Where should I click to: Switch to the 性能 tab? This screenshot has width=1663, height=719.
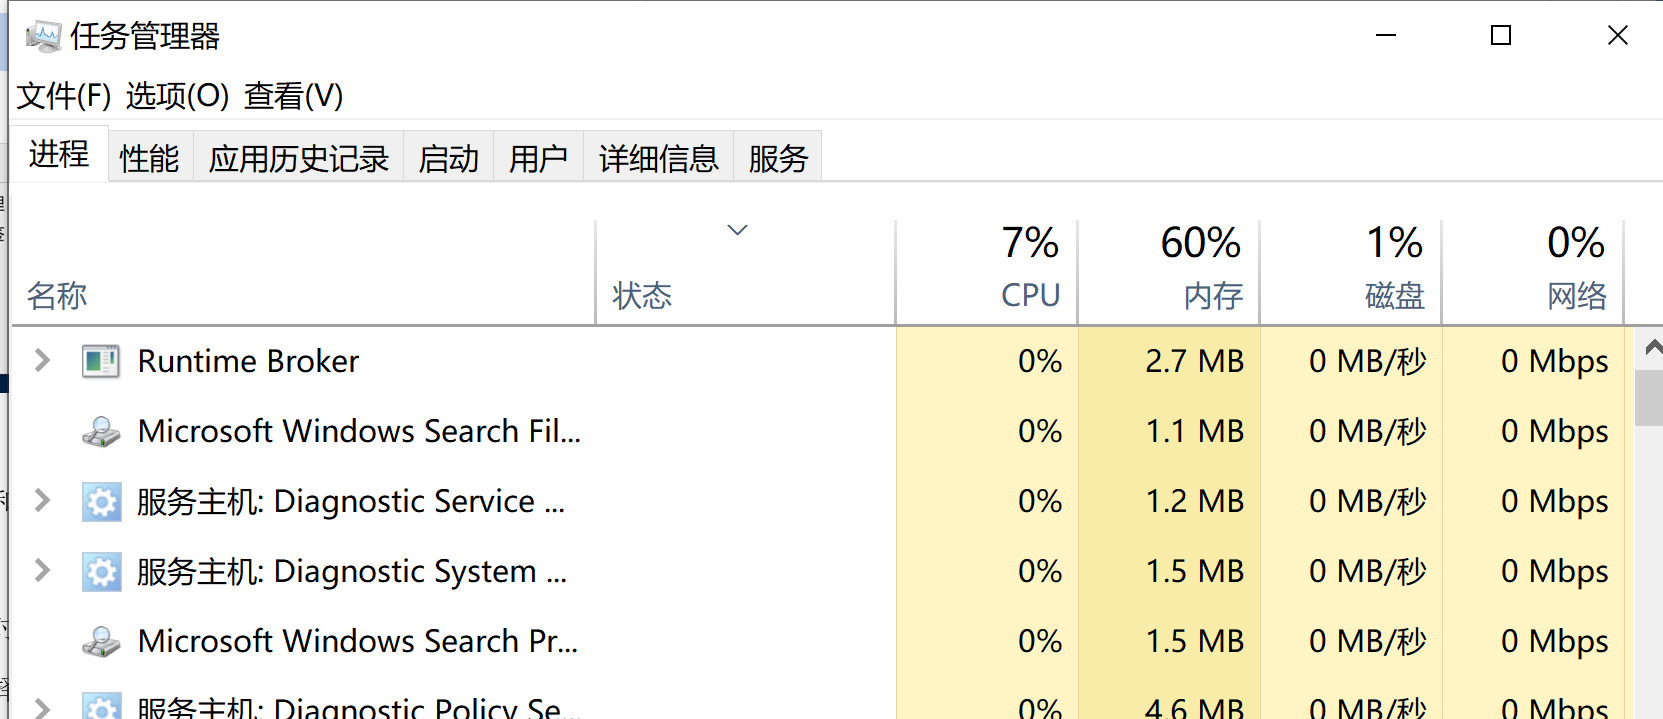point(149,158)
